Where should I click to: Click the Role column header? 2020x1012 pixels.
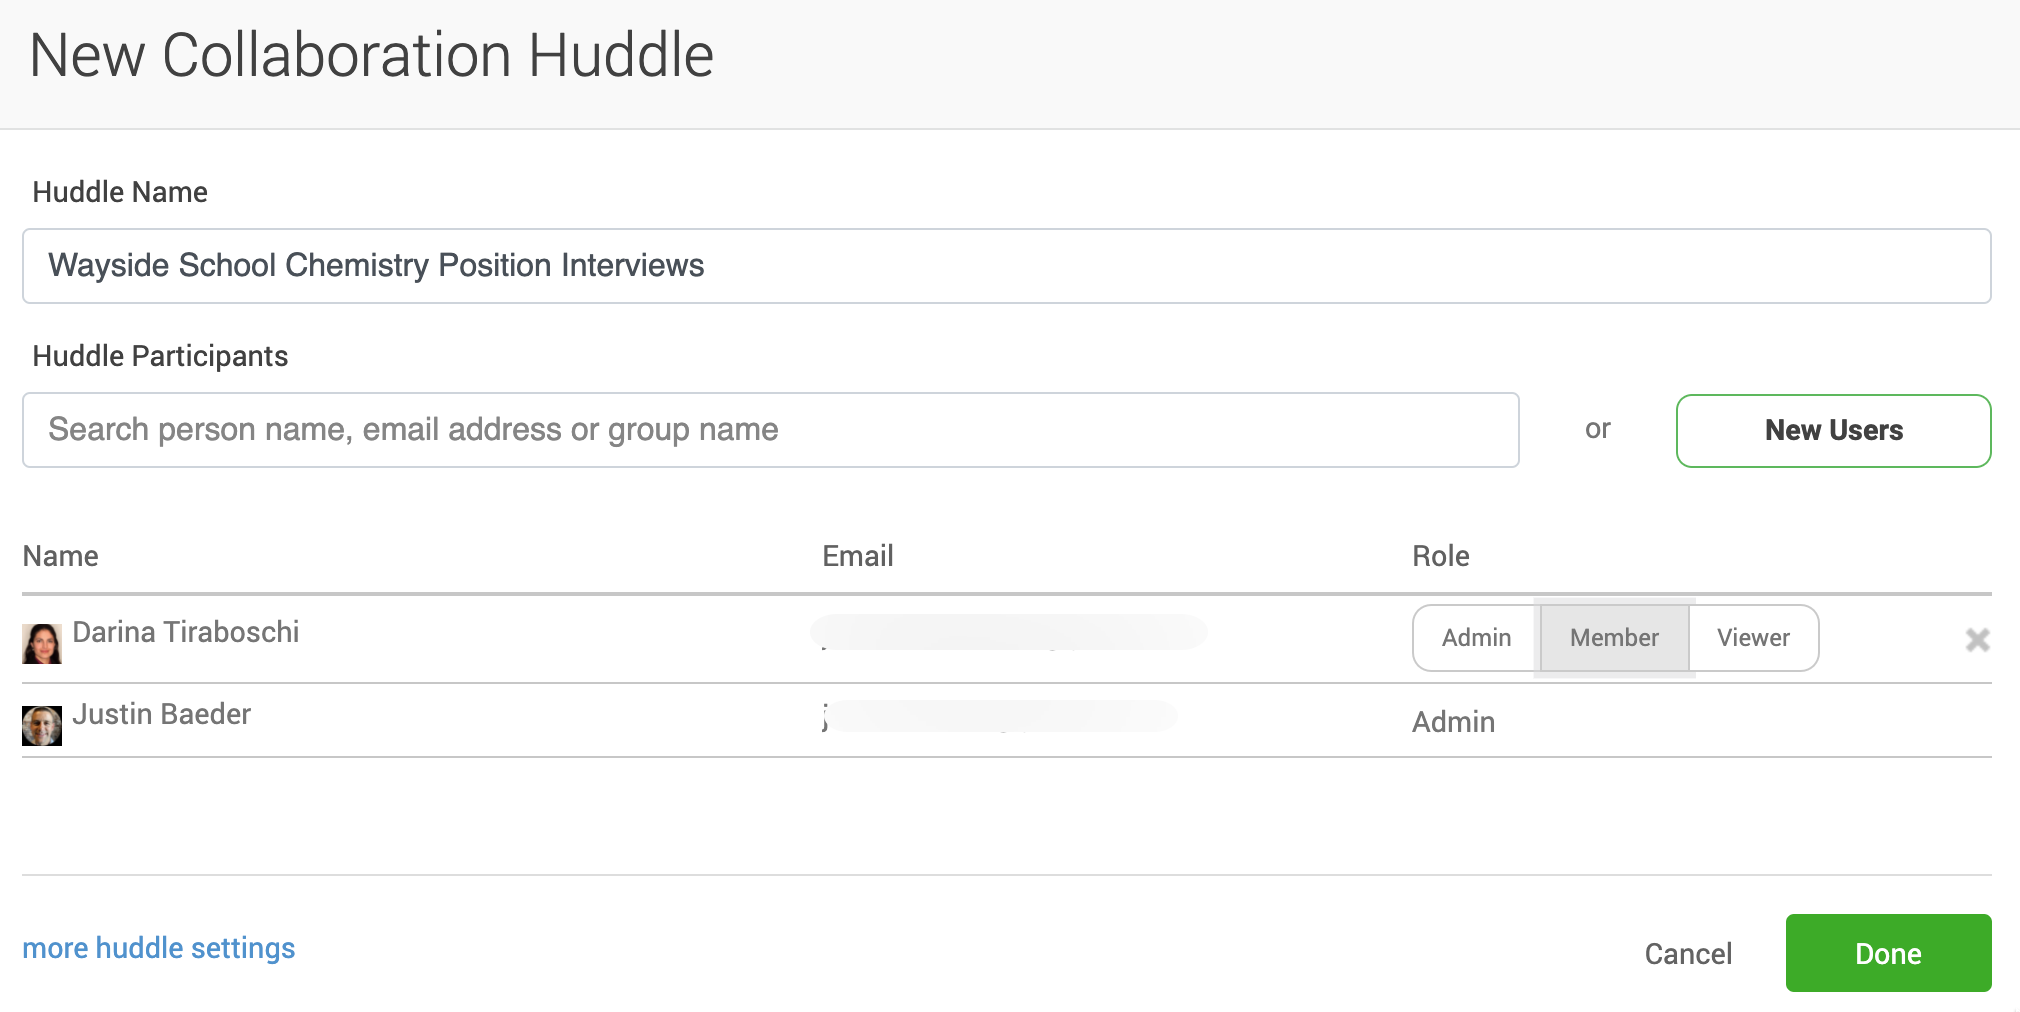click(x=1441, y=556)
